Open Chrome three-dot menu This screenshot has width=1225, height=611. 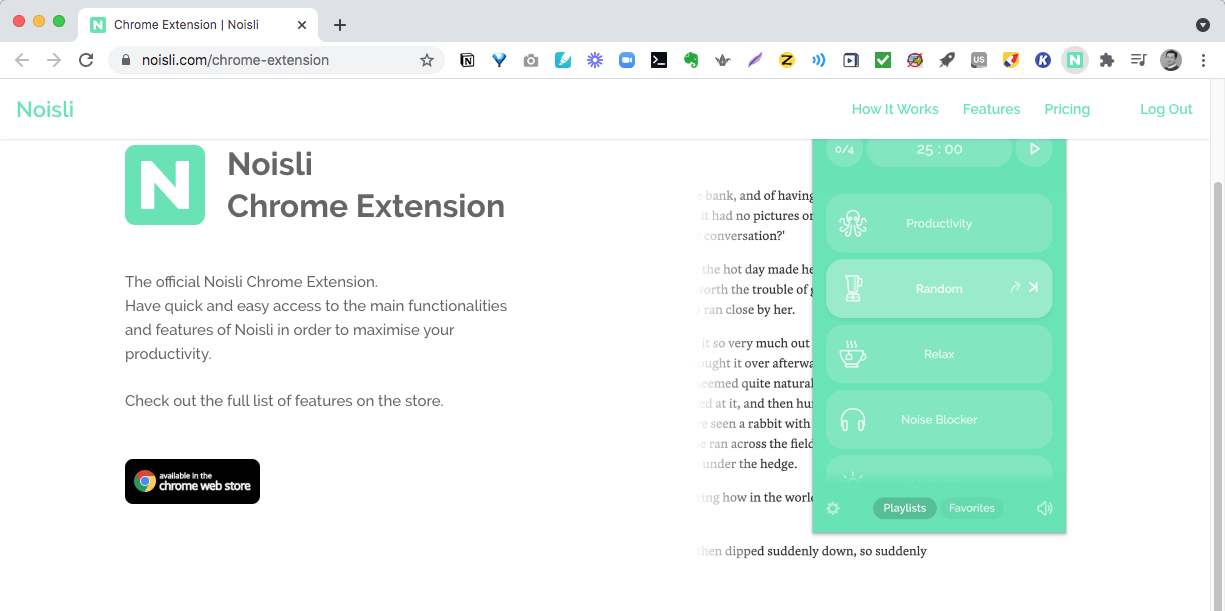point(1203,60)
